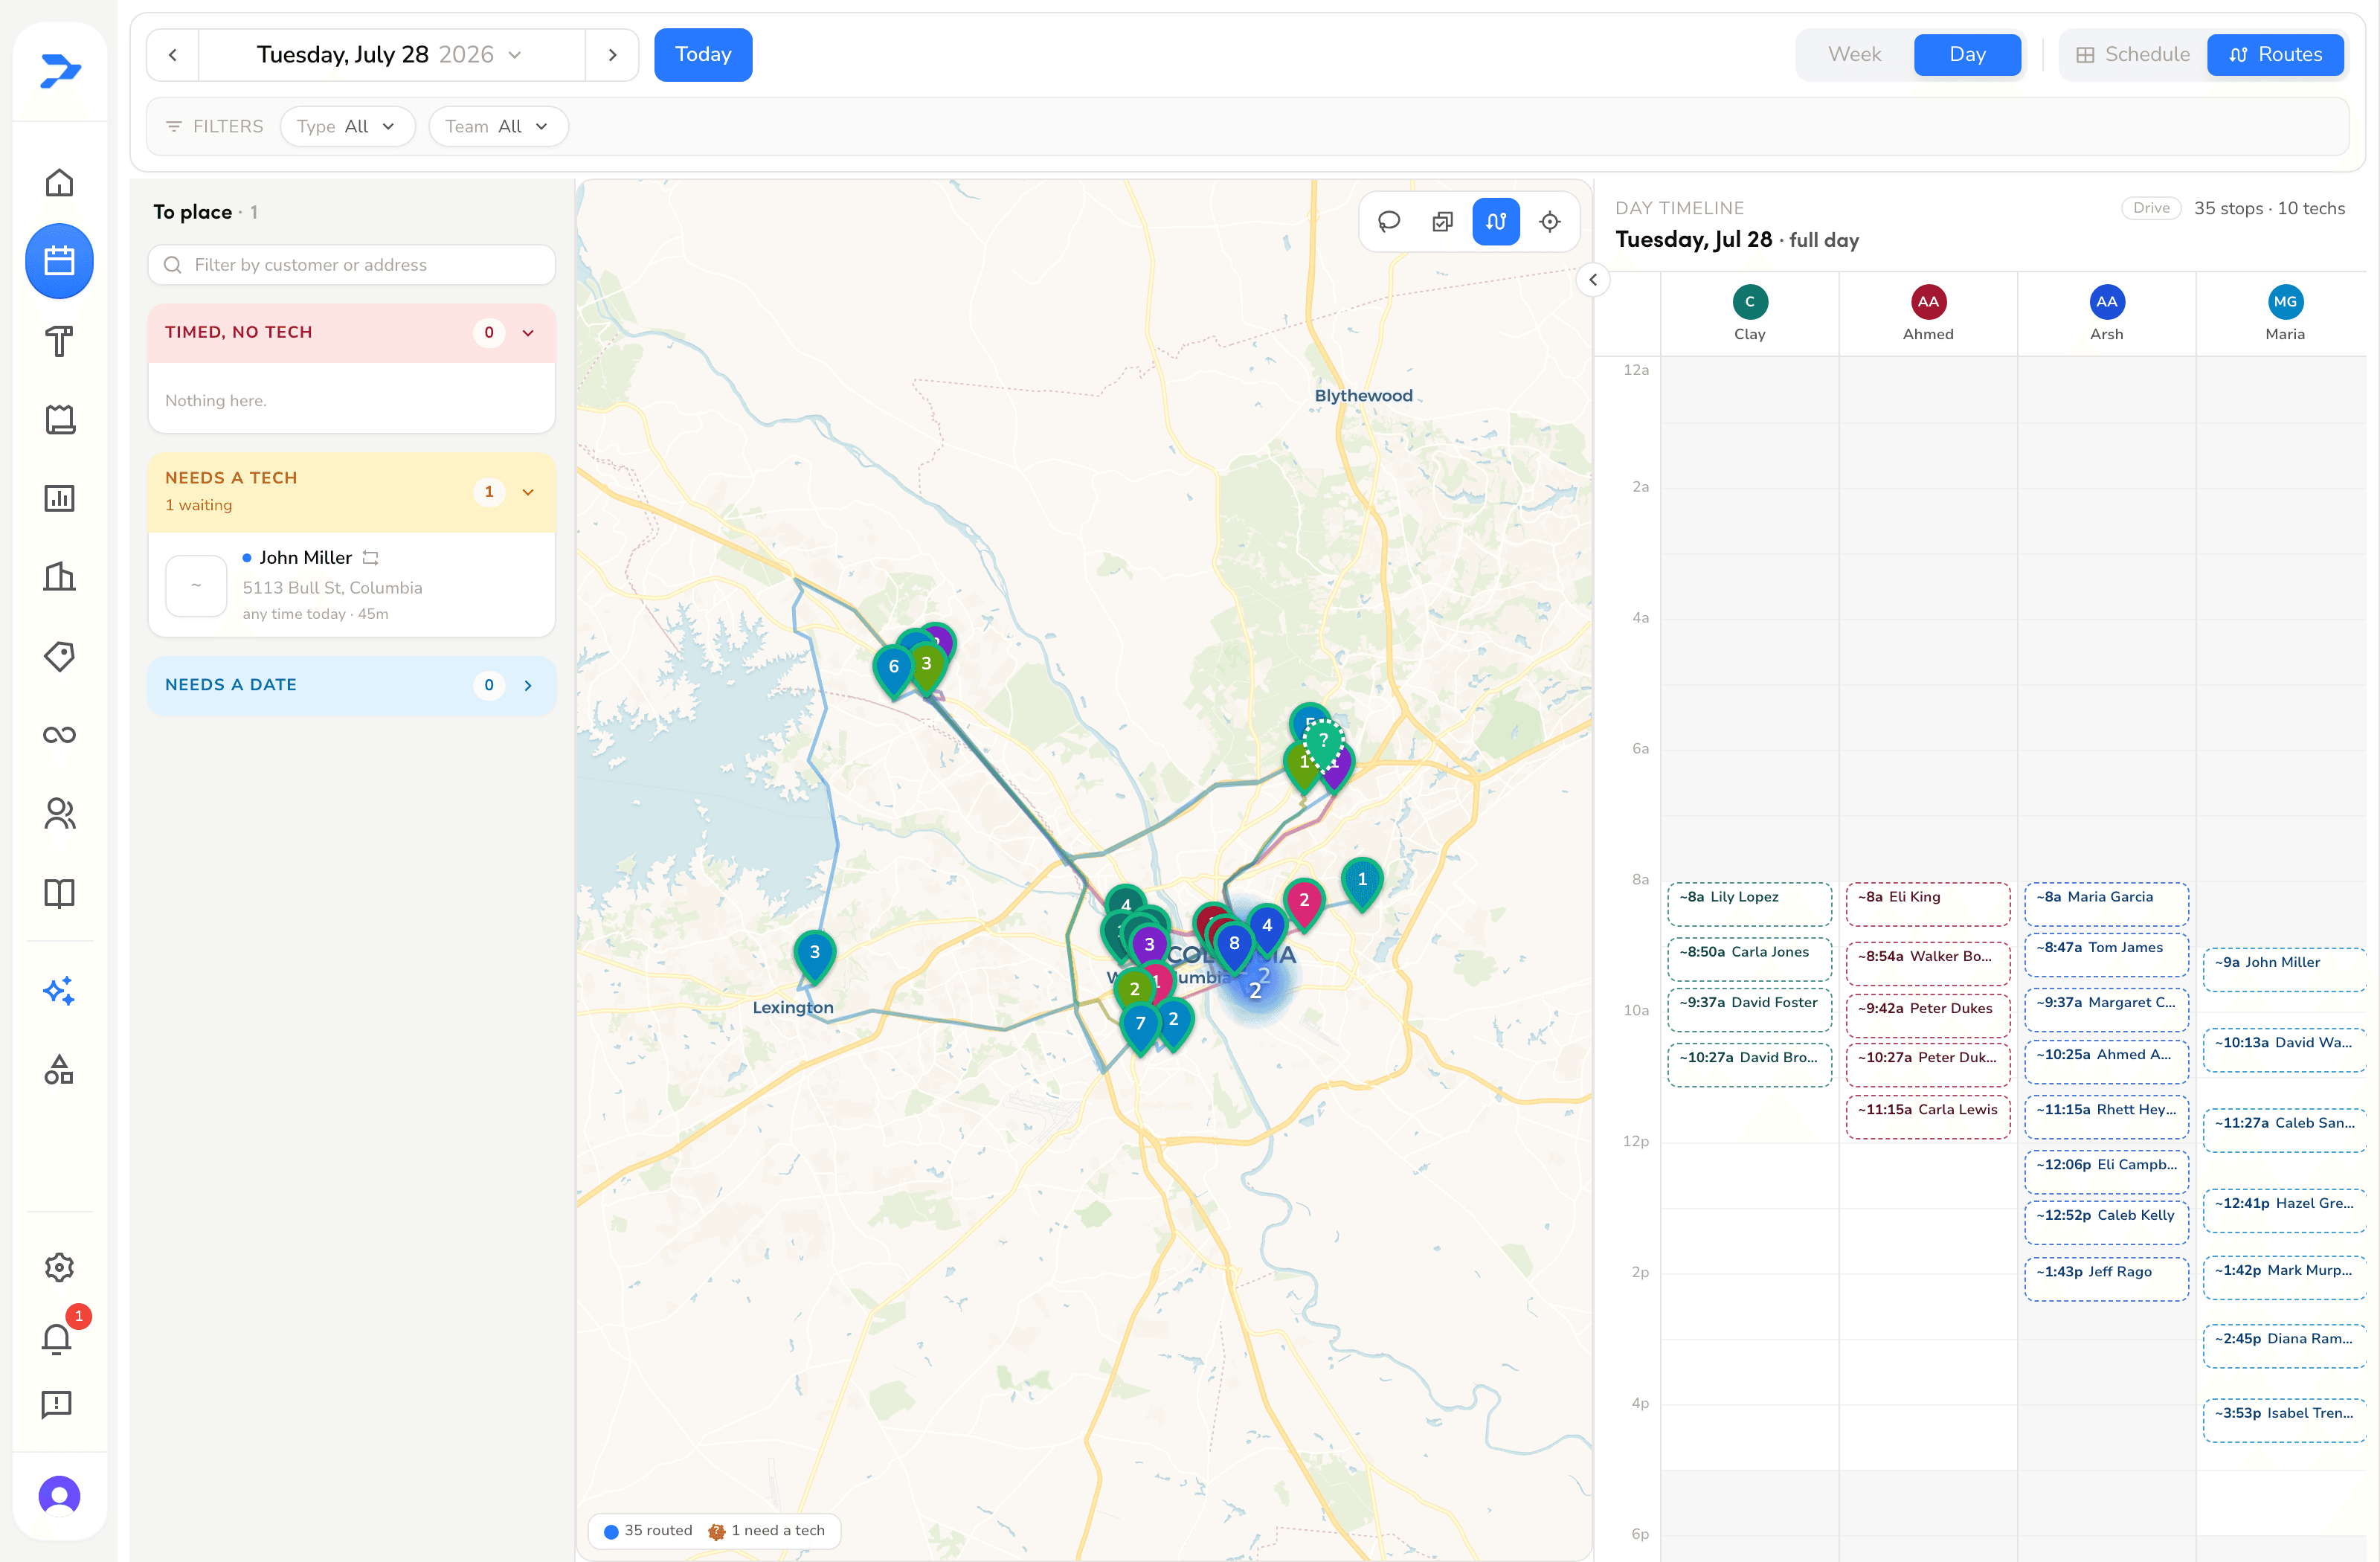Toggle the route lines map button
The image size is (2380, 1562).
tap(1496, 221)
